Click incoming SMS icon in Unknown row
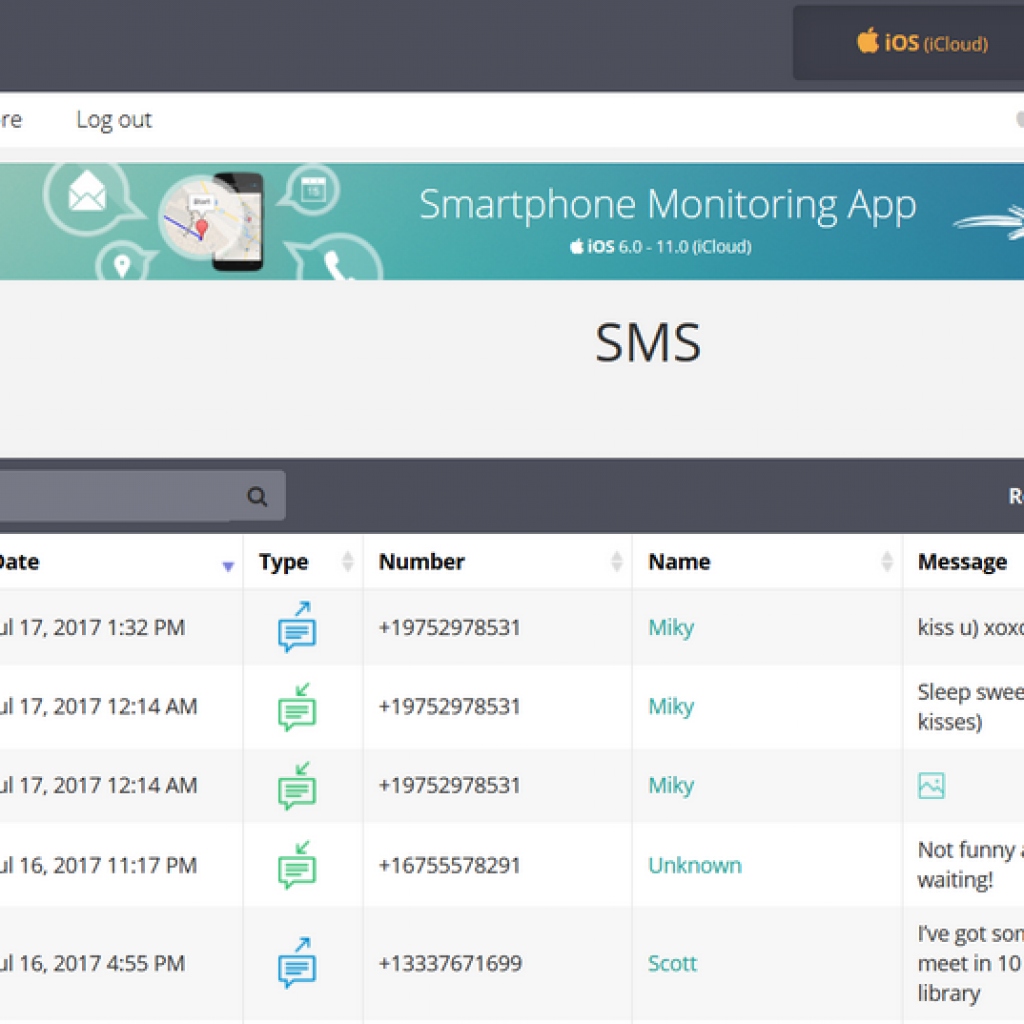Viewport: 1024px width, 1024px height. pyautogui.click(x=297, y=865)
